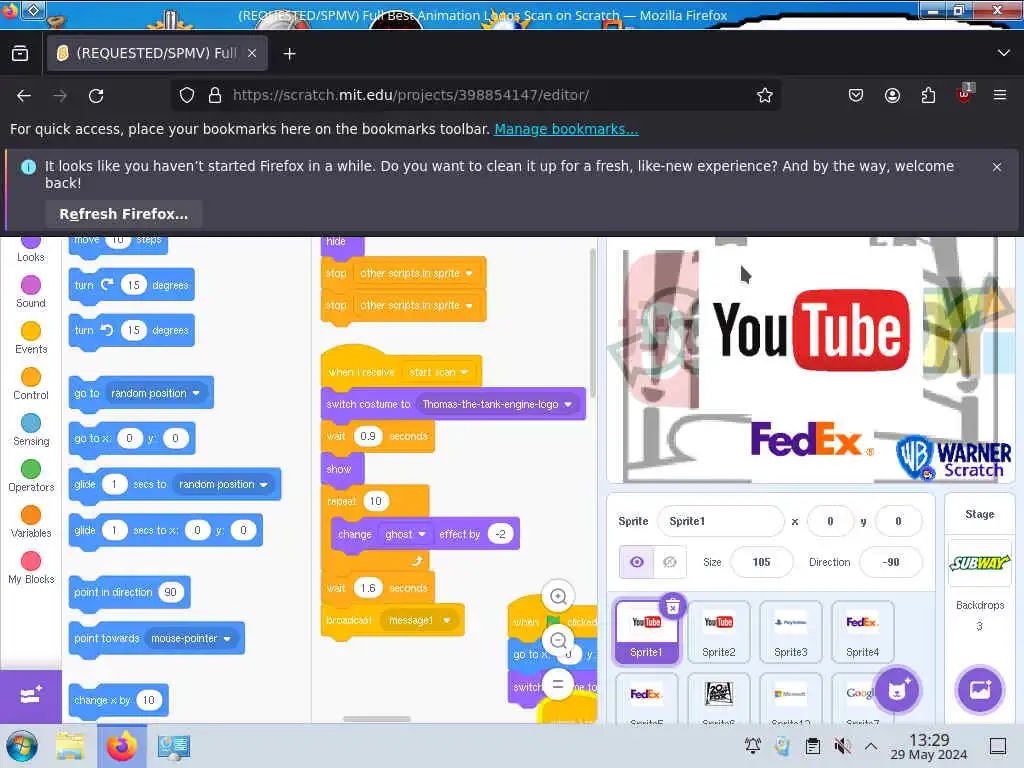The image size is (1024, 768).
Task: Click the uBlock extension icon
Action: point(964,95)
